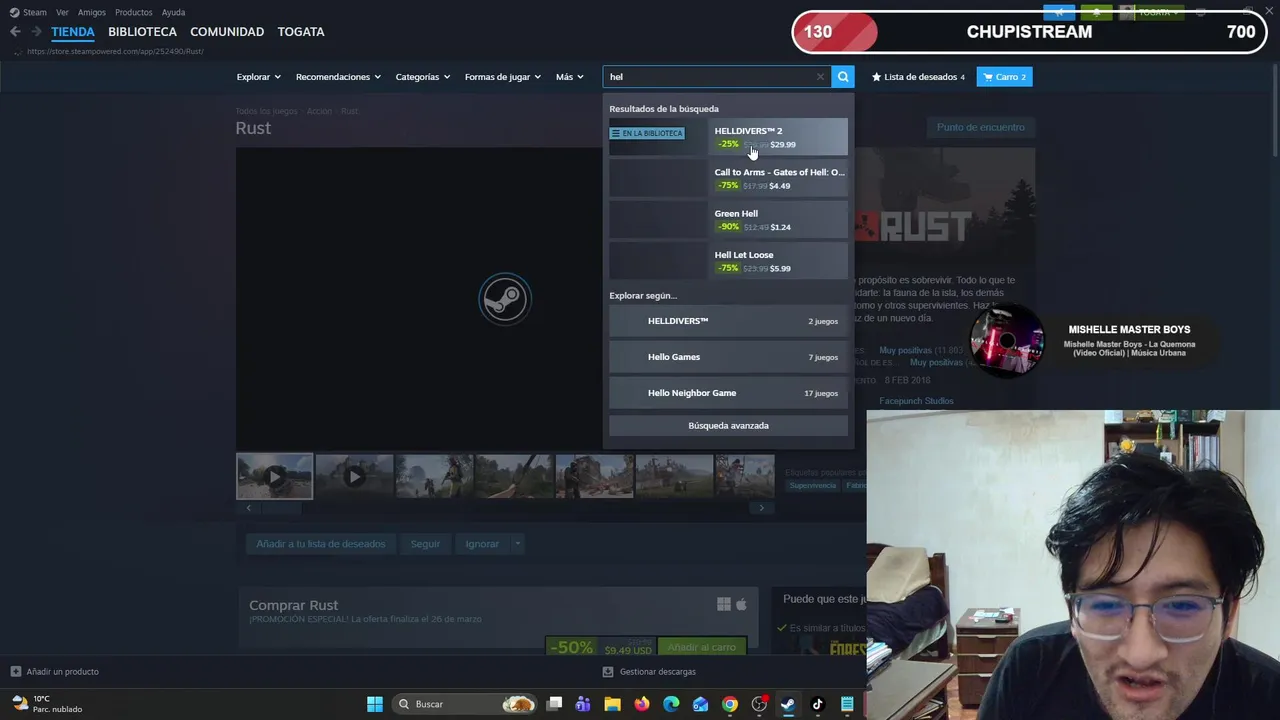Expand the Formas de jugar dropdown
The image size is (1280, 720).
[x=502, y=77]
